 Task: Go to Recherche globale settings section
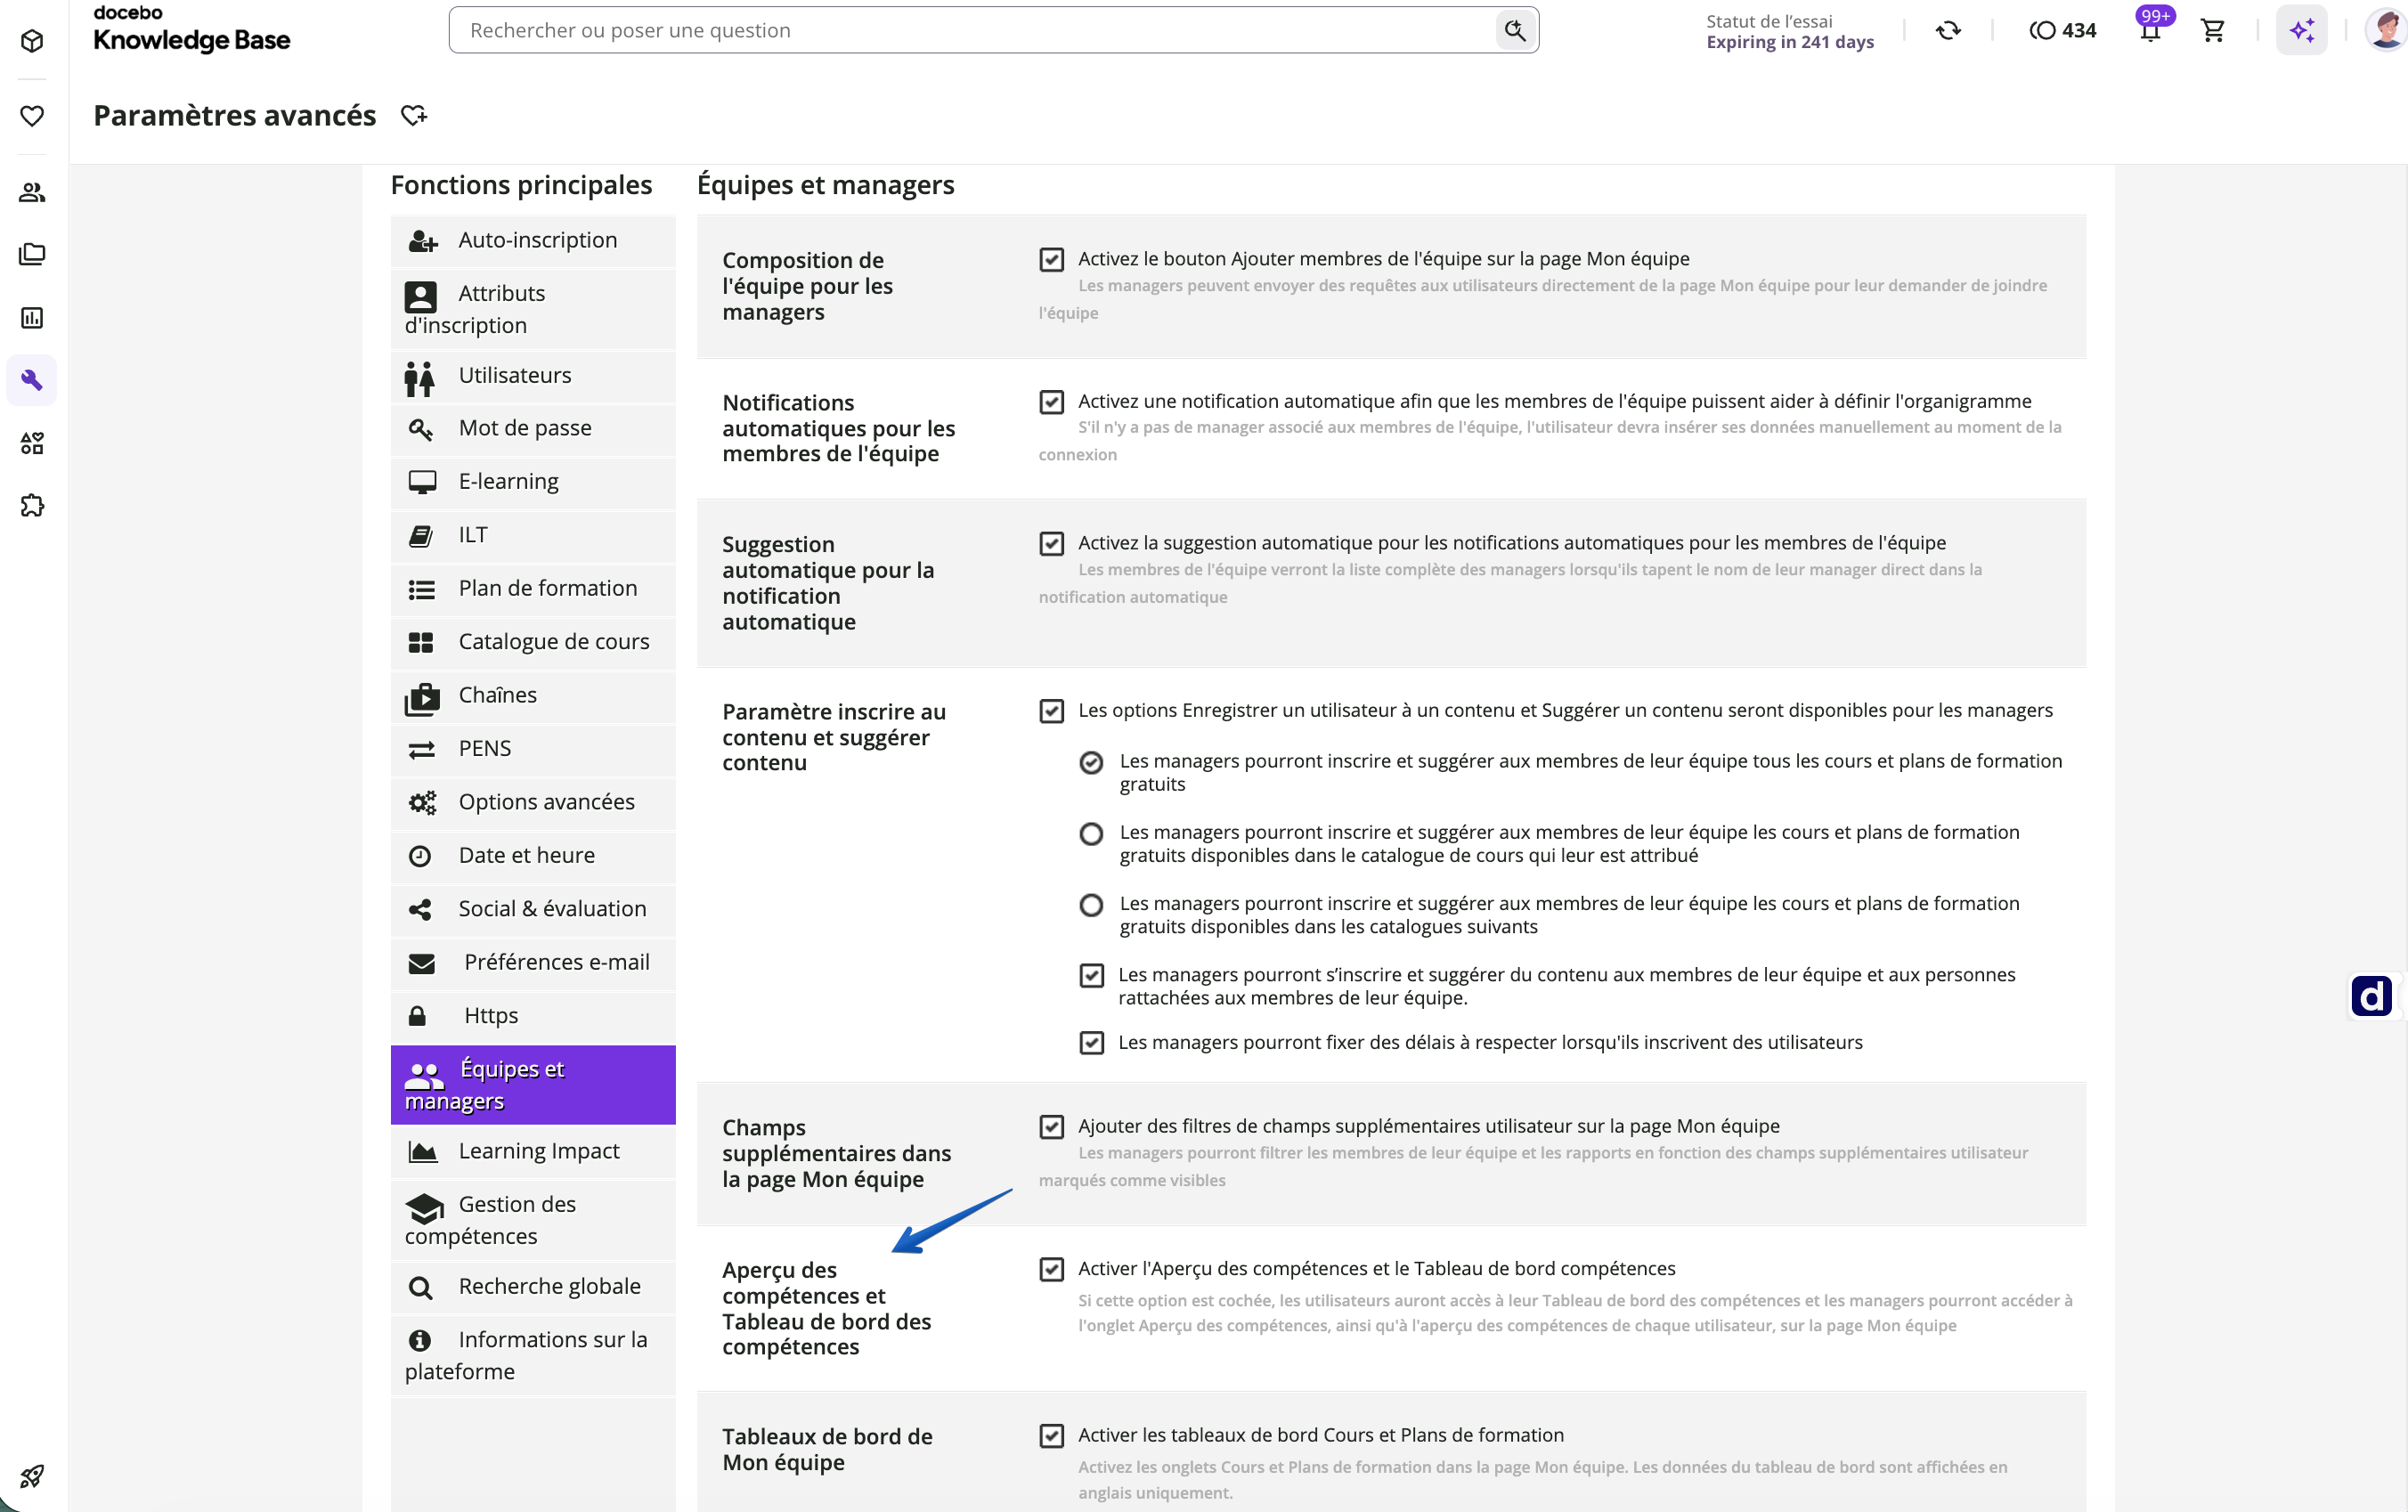click(533, 1287)
